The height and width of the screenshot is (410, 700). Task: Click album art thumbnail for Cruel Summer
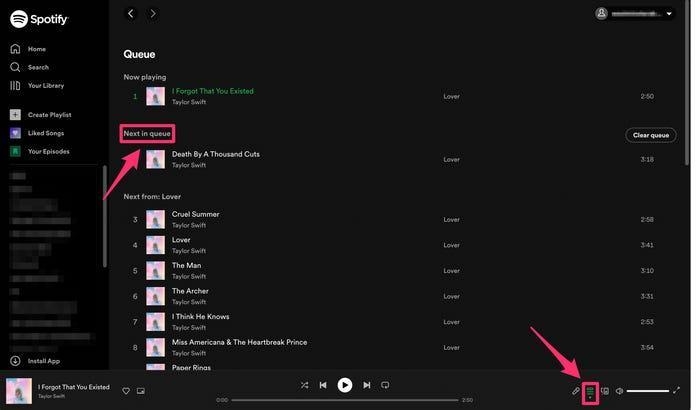(x=155, y=219)
